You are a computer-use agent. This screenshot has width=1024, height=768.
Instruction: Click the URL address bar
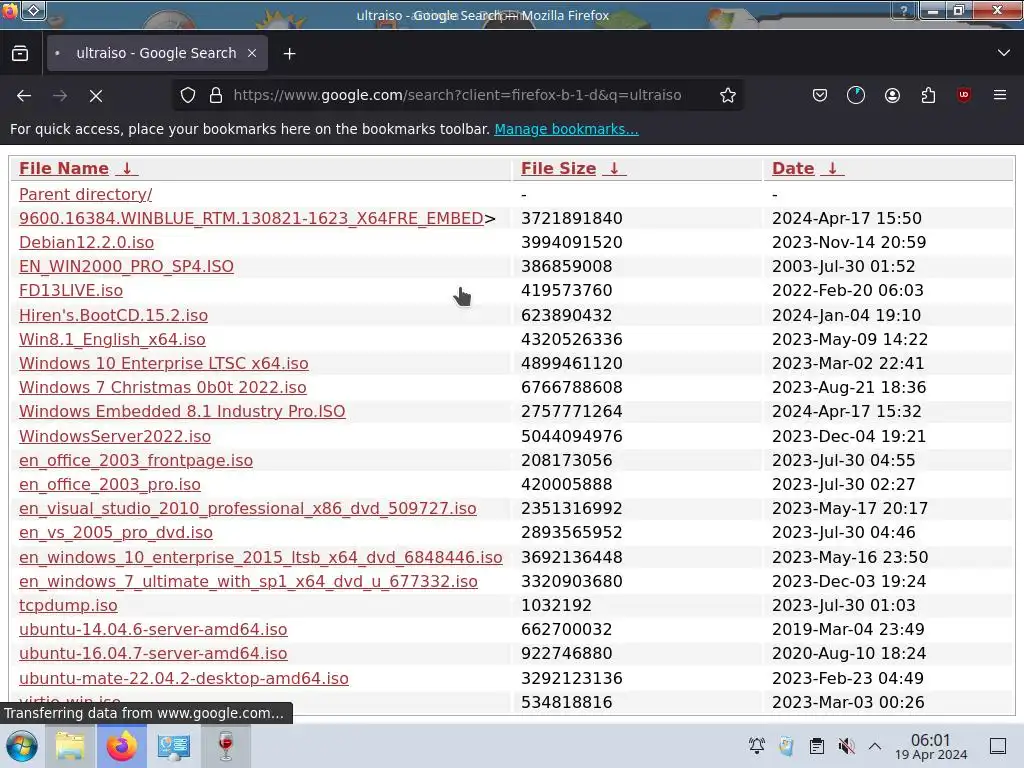pos(457,95)
